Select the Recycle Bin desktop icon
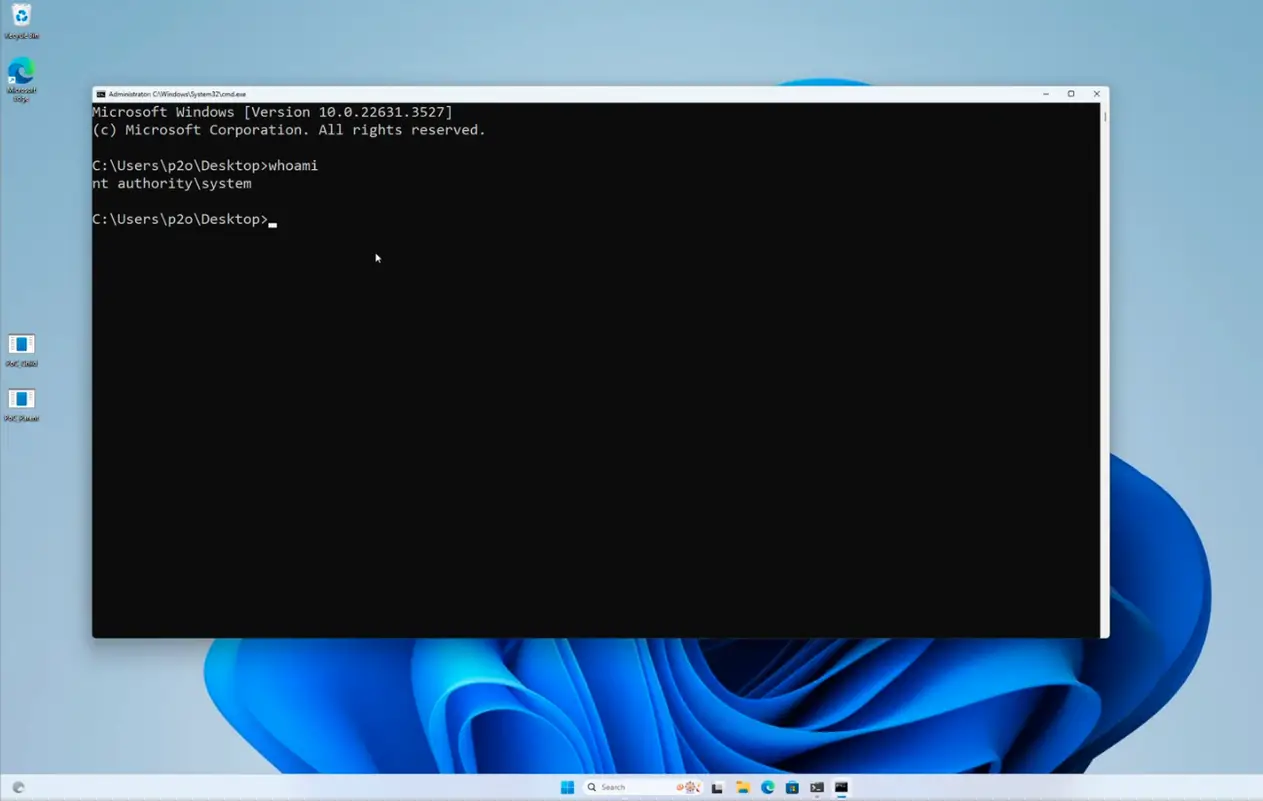Screen dimensions: 1263x801 point(21,17)
